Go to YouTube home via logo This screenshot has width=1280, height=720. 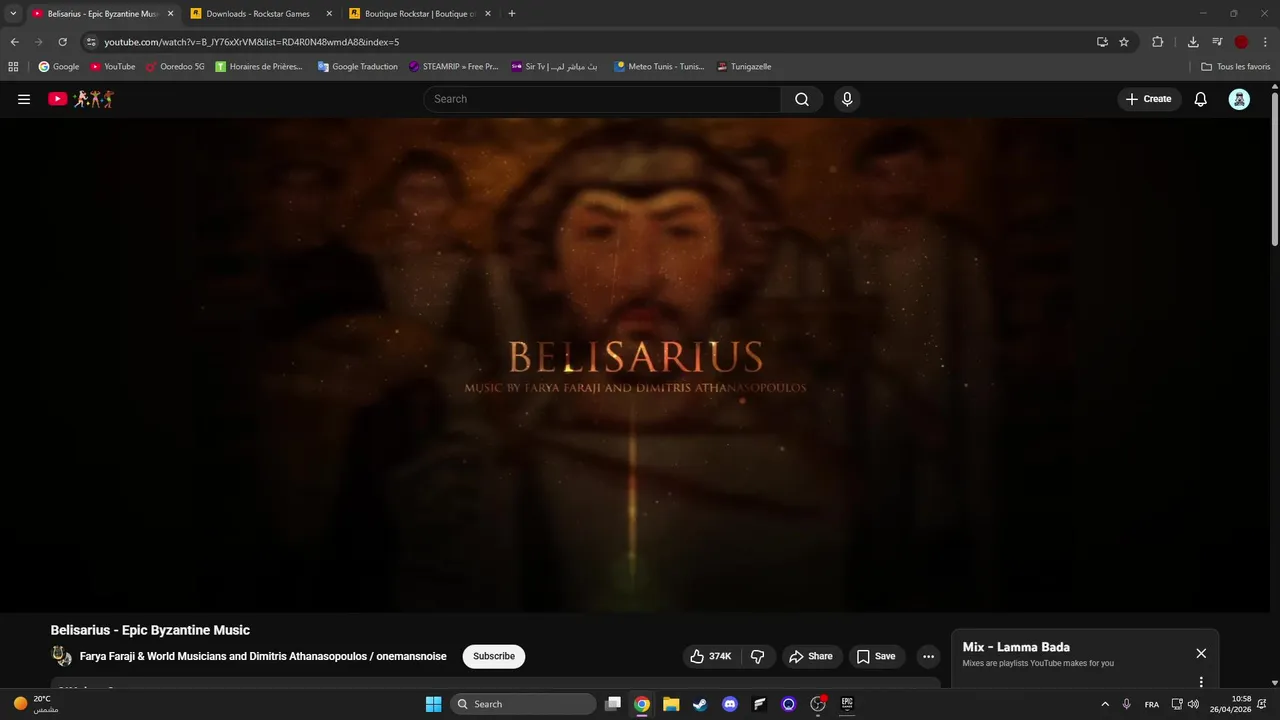point(81,99)
